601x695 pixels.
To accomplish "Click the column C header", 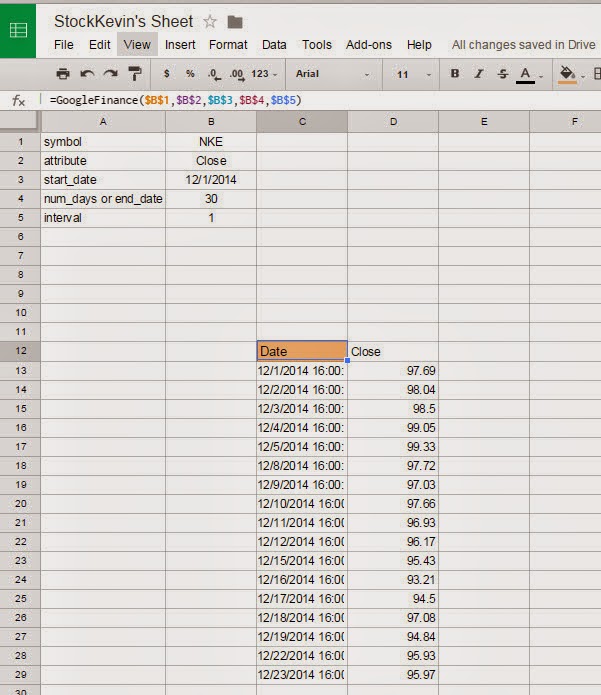I will [302, 121].
